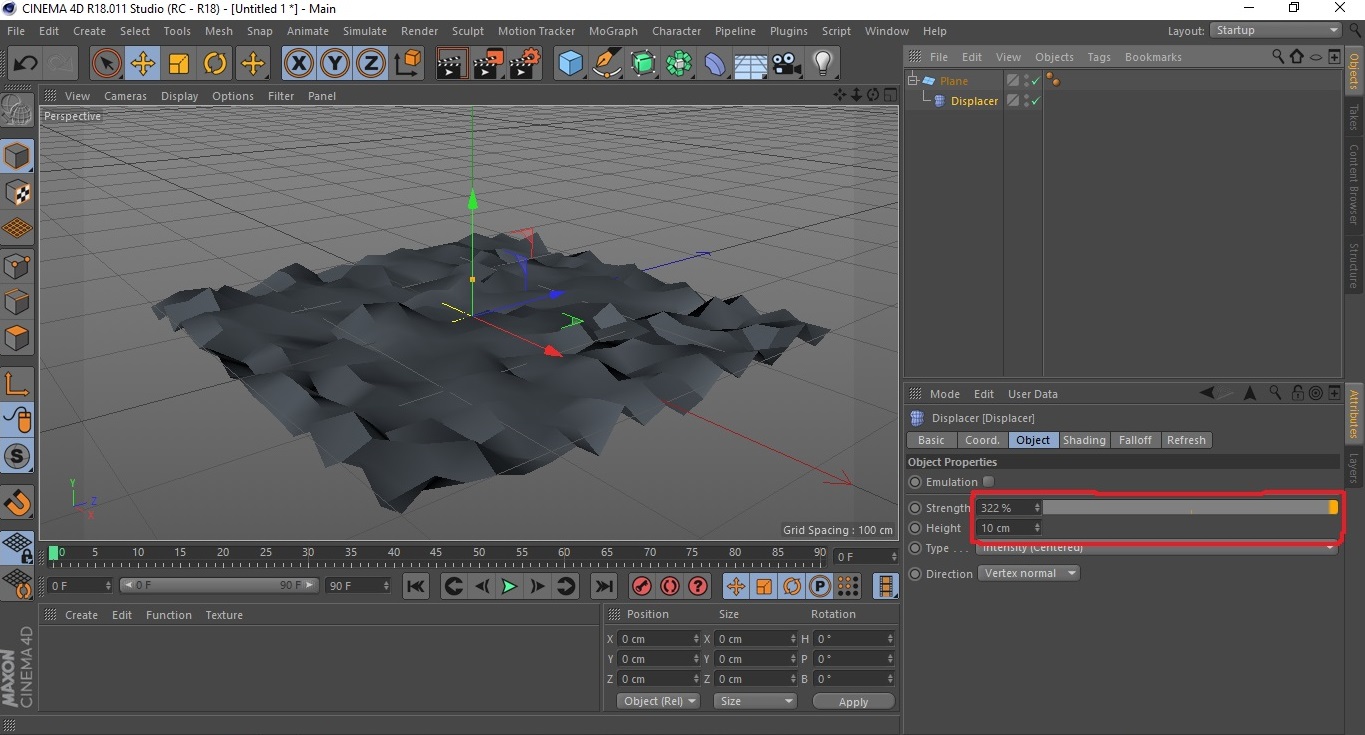The width and height of the screenshot is (1365, 735).
Task: Click the Autokeying button
Action: [670, 586]
